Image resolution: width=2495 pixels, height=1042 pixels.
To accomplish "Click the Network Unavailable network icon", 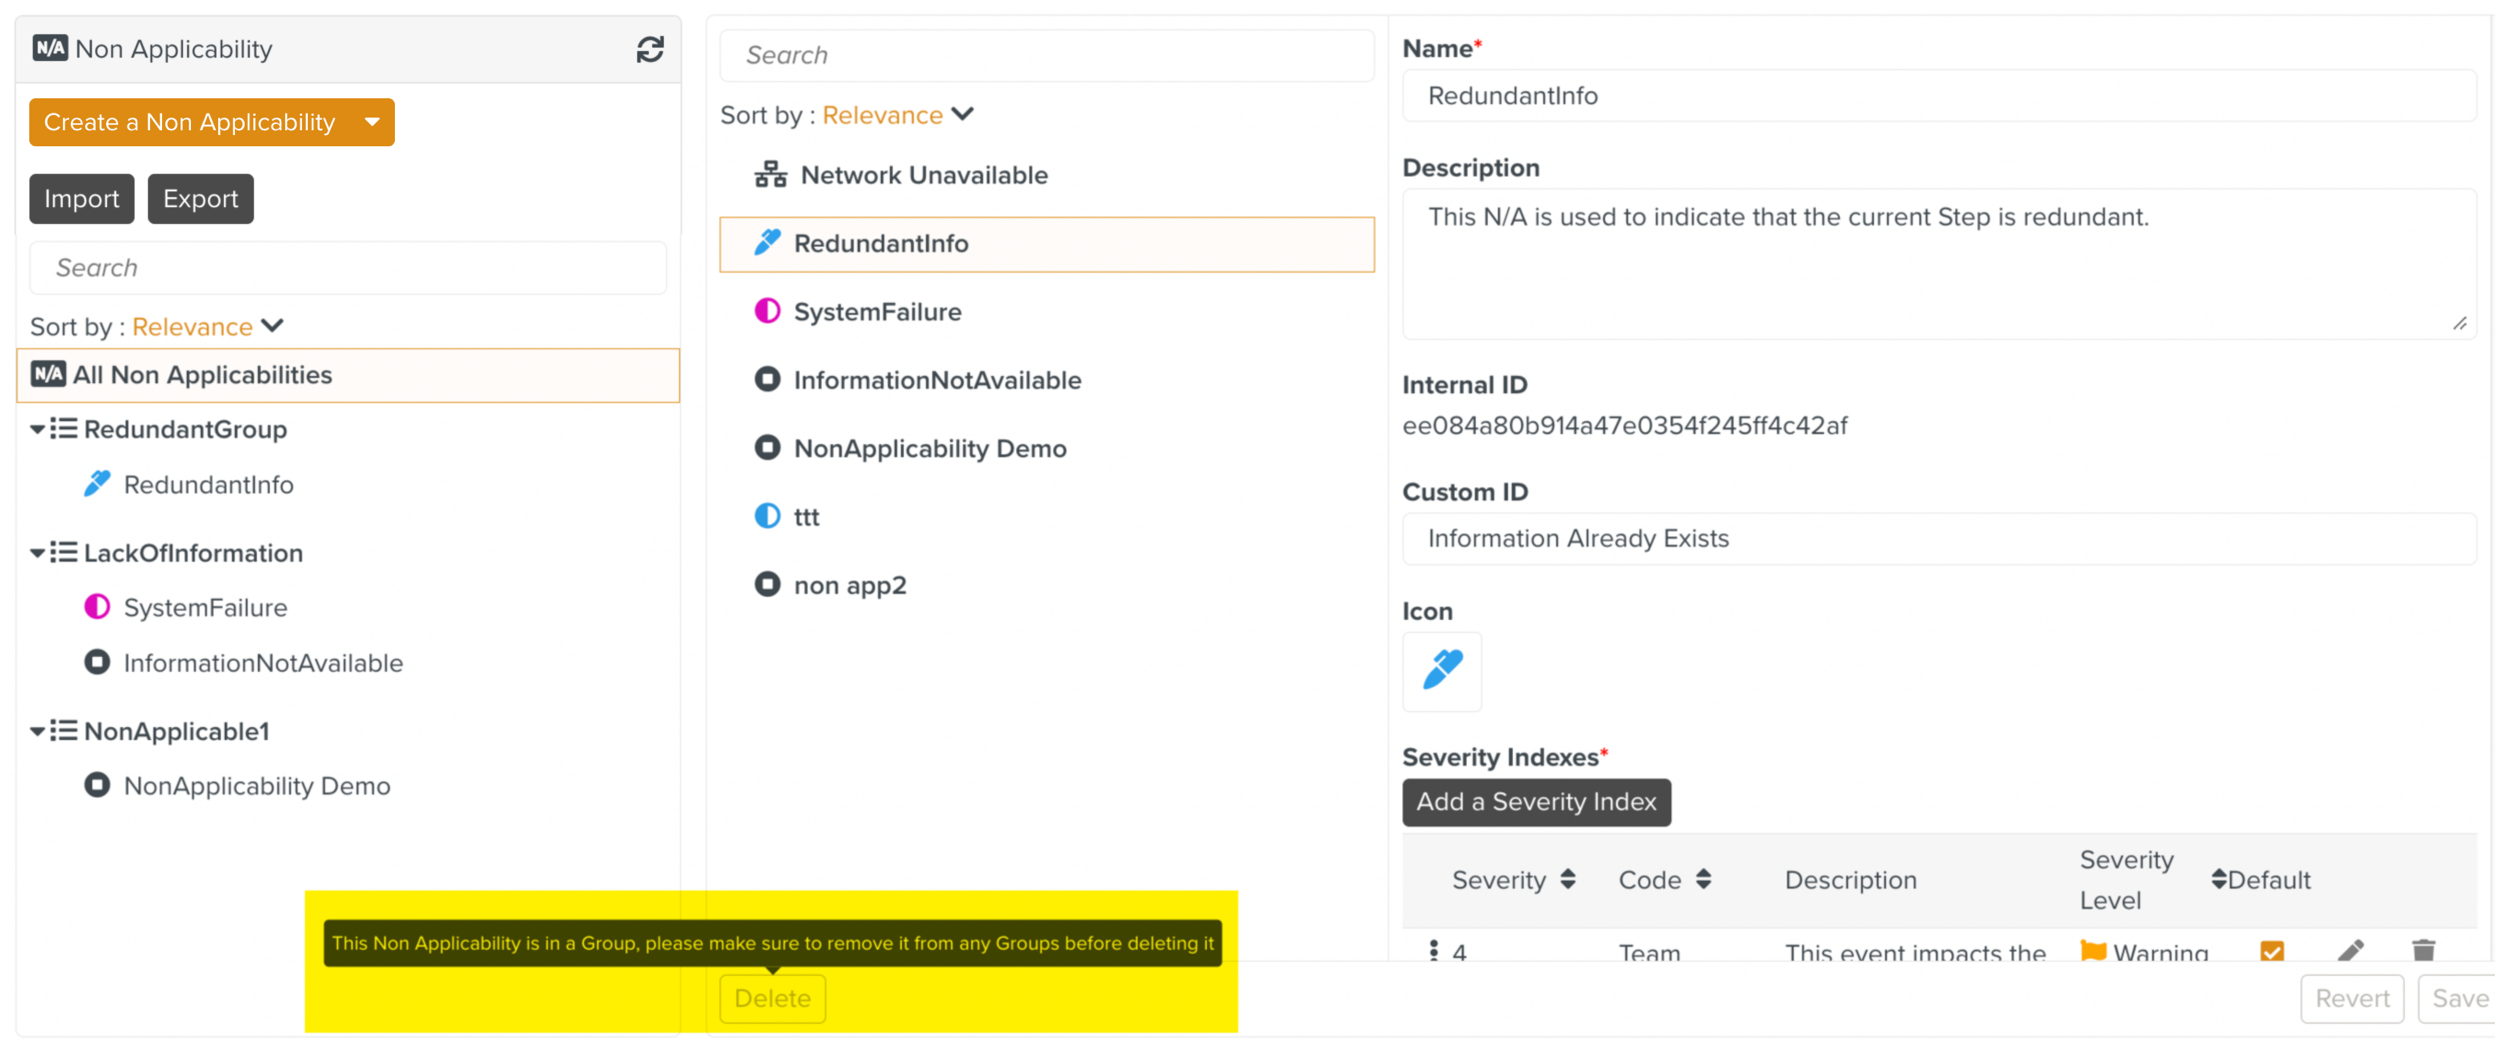I will 770,175.
